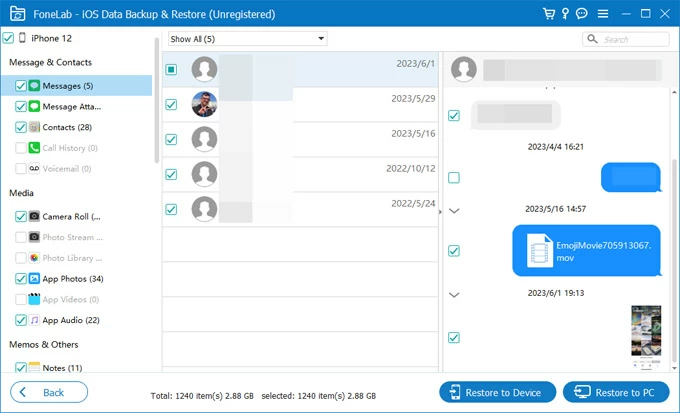
Task: Open the Show All (5) dropdown
Action: (248, 39)
